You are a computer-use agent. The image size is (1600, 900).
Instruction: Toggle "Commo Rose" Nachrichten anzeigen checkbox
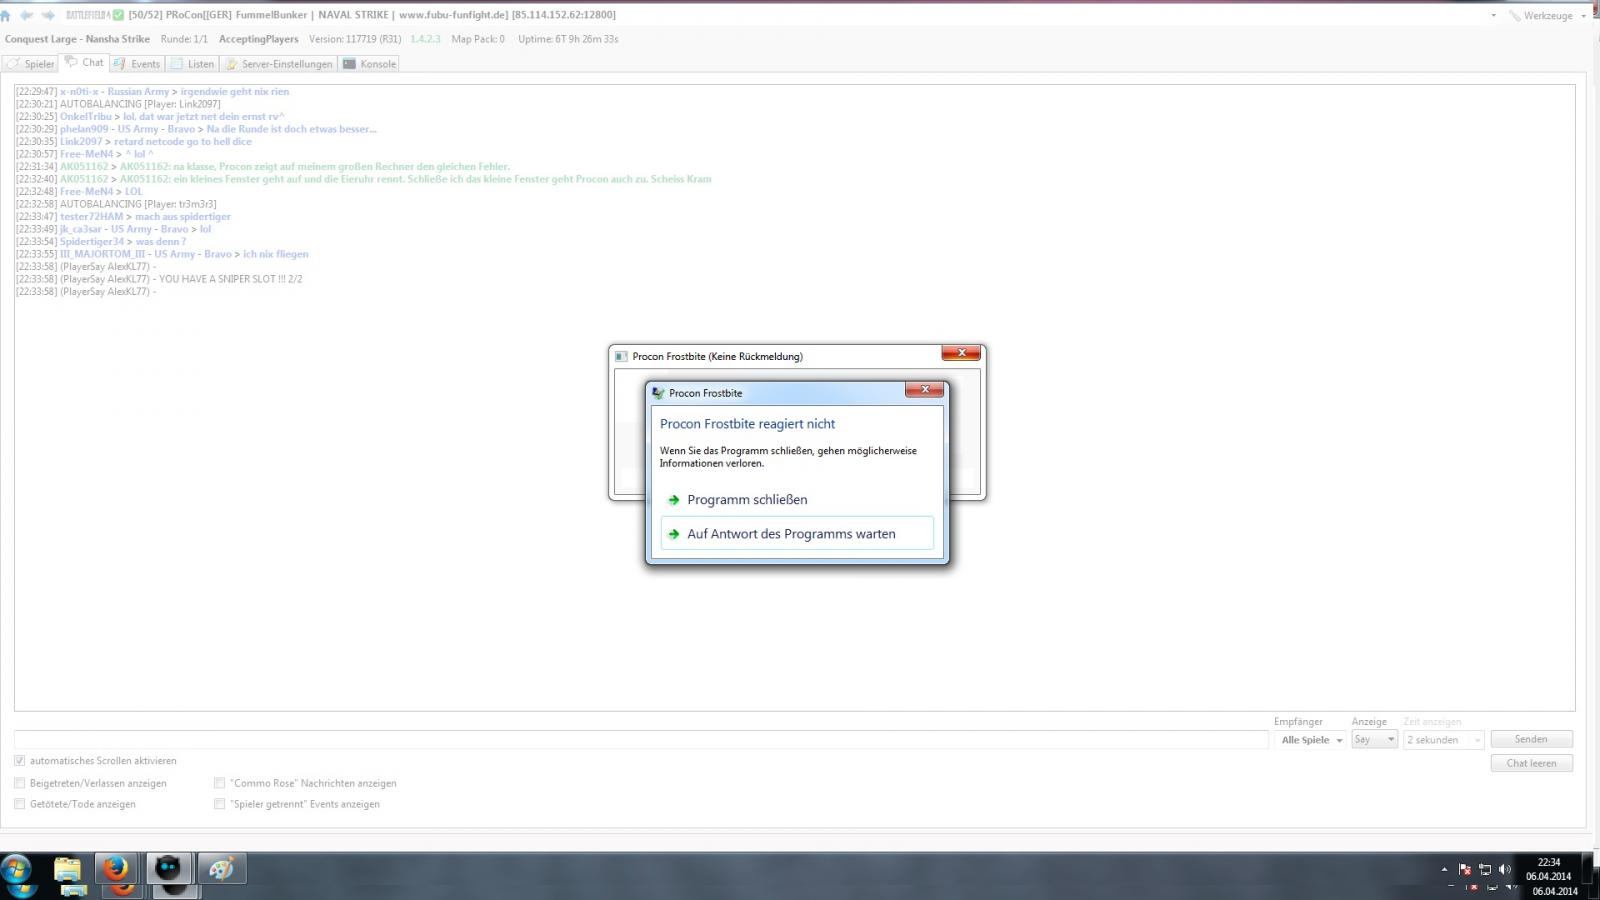tap(219, 783)
